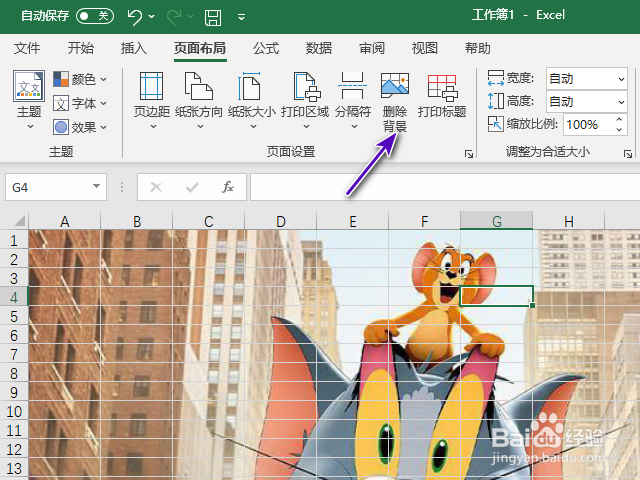Select column H header
Viewport: 640px width, 480px height.
569,221
